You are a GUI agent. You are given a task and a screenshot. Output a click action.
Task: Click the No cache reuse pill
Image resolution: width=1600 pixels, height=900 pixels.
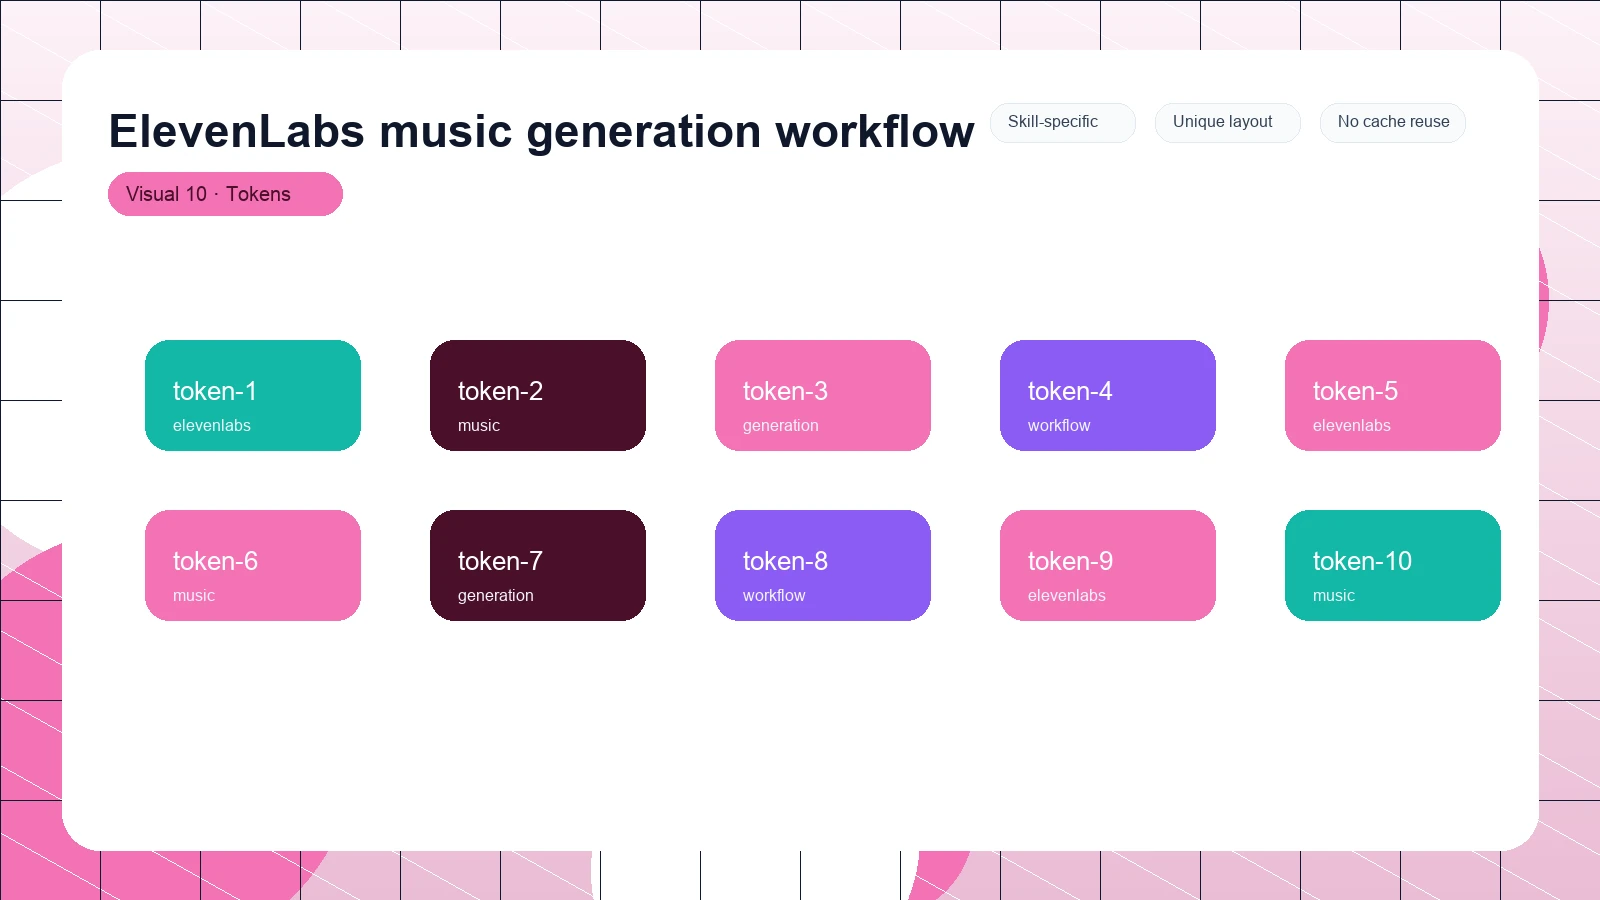tap(1392, 122)
